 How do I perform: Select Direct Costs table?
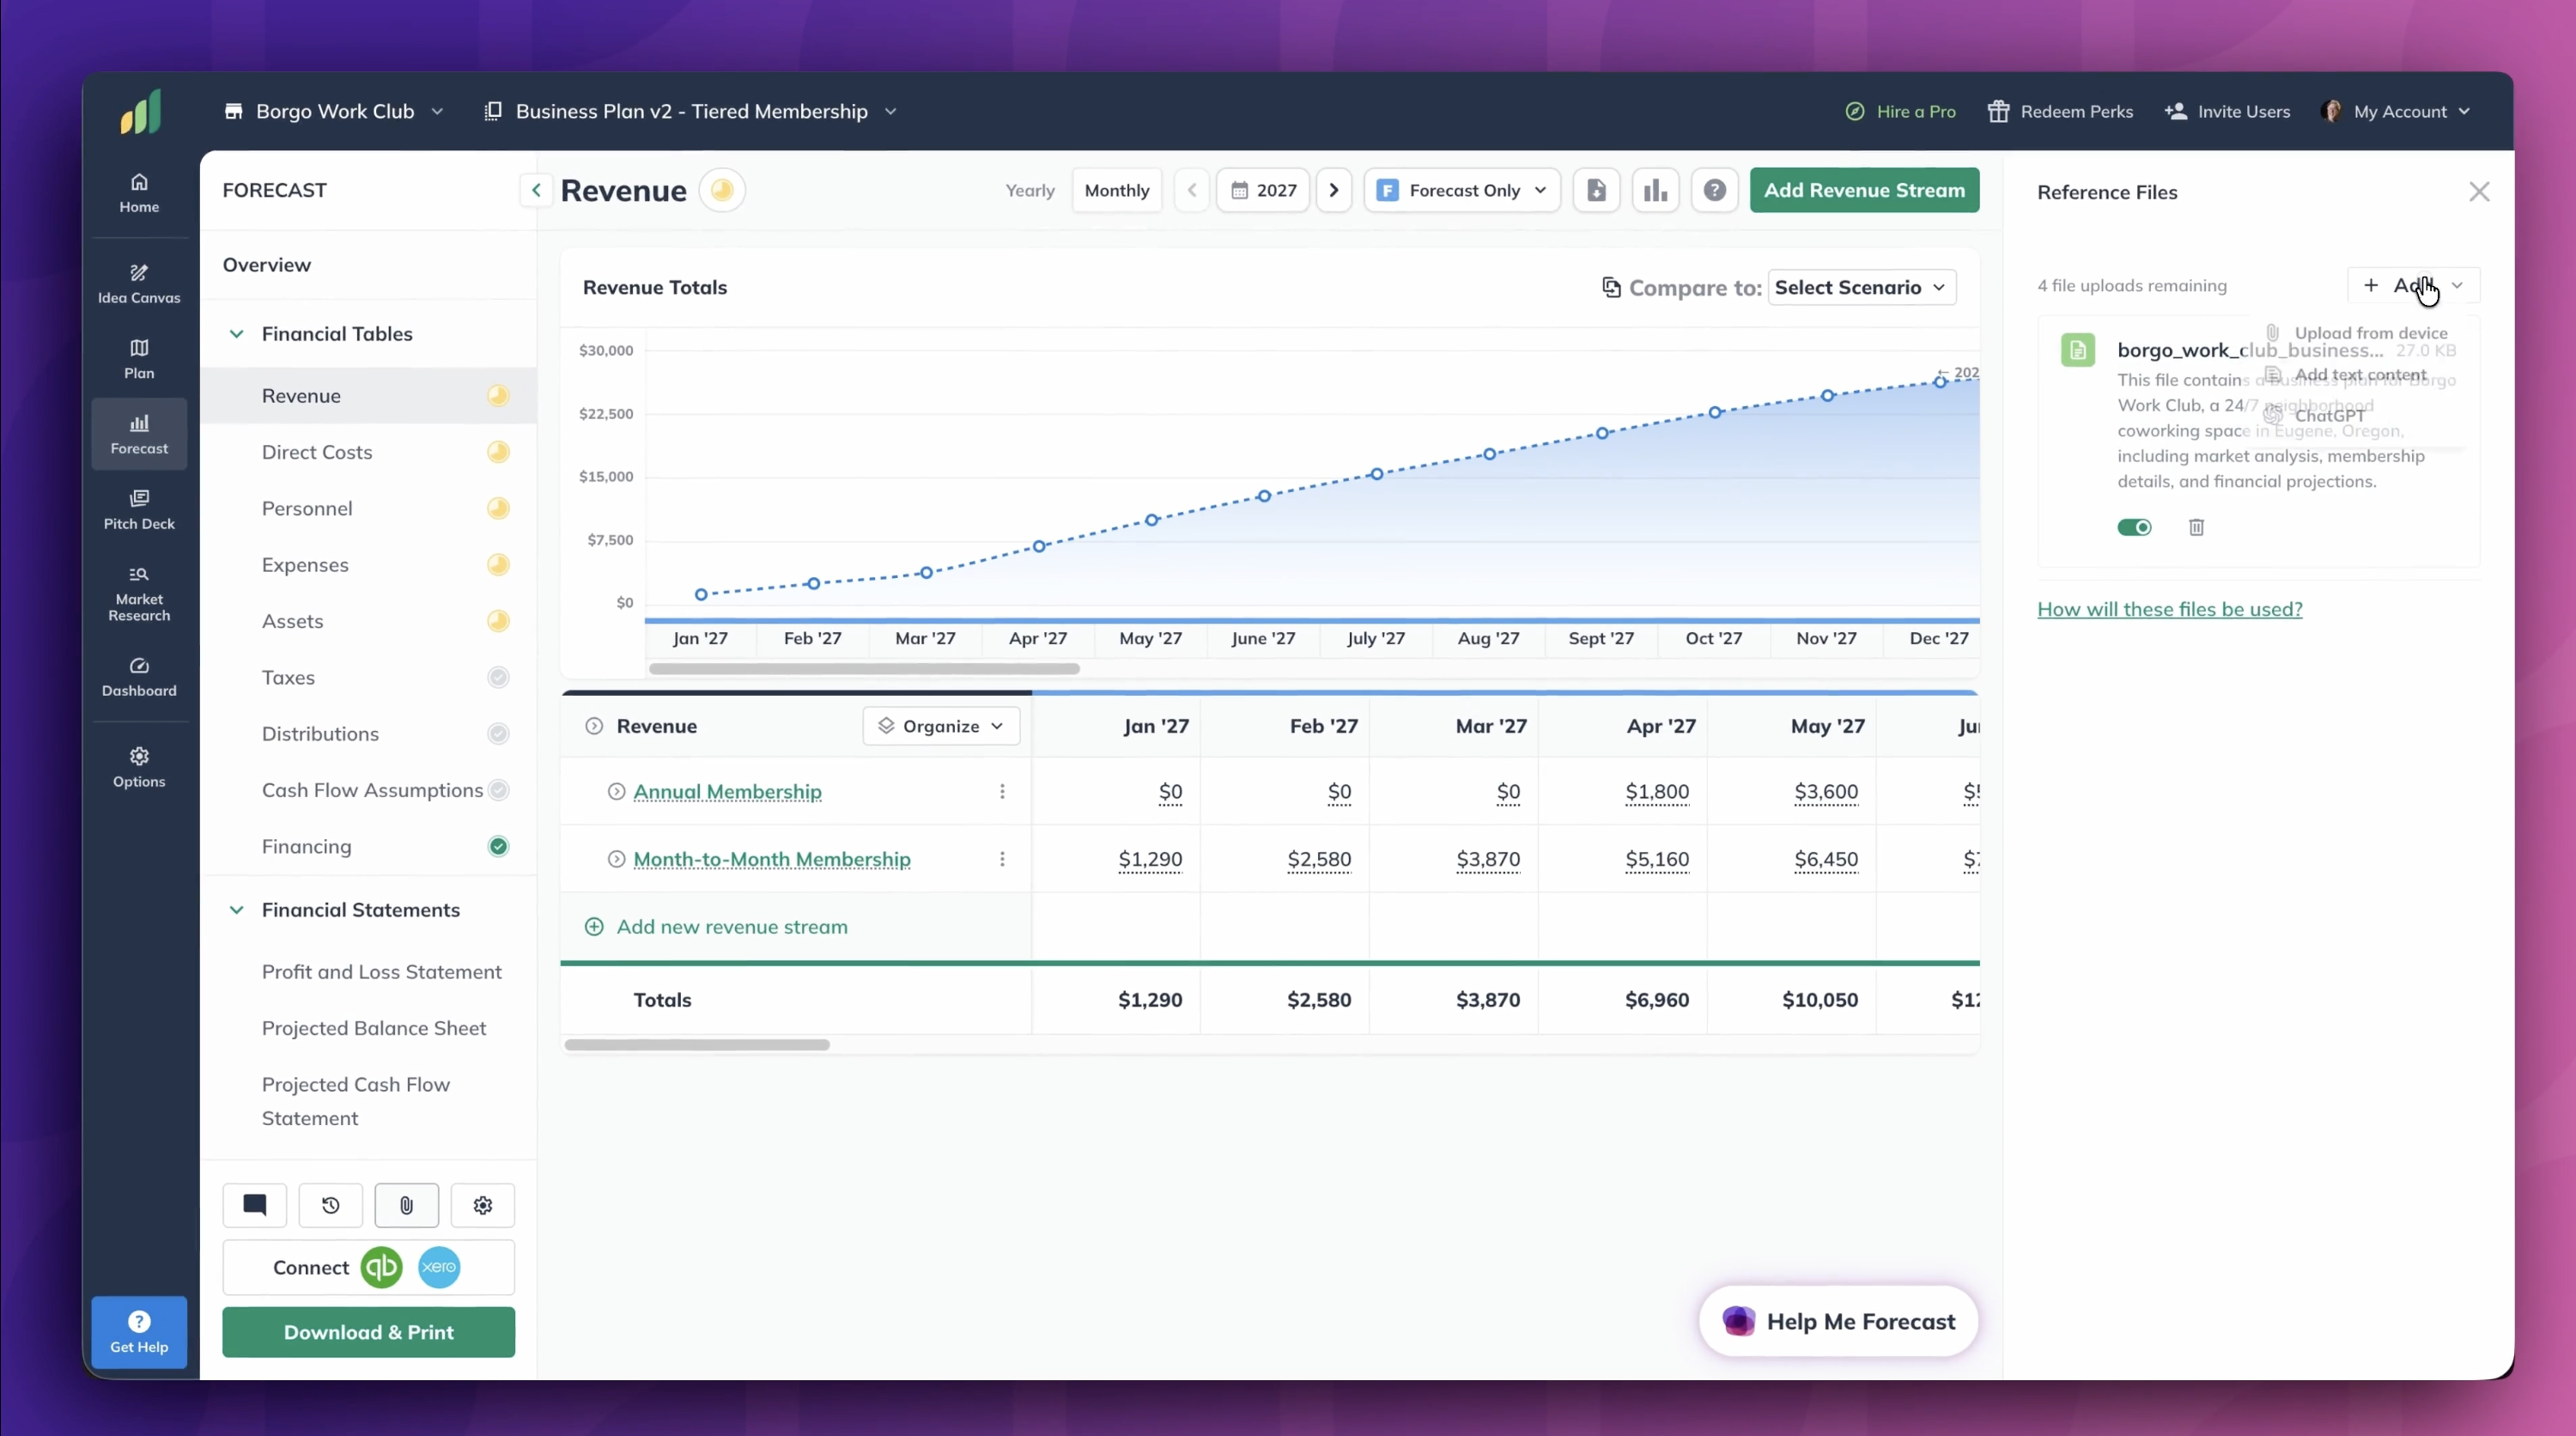coord(368,452)
